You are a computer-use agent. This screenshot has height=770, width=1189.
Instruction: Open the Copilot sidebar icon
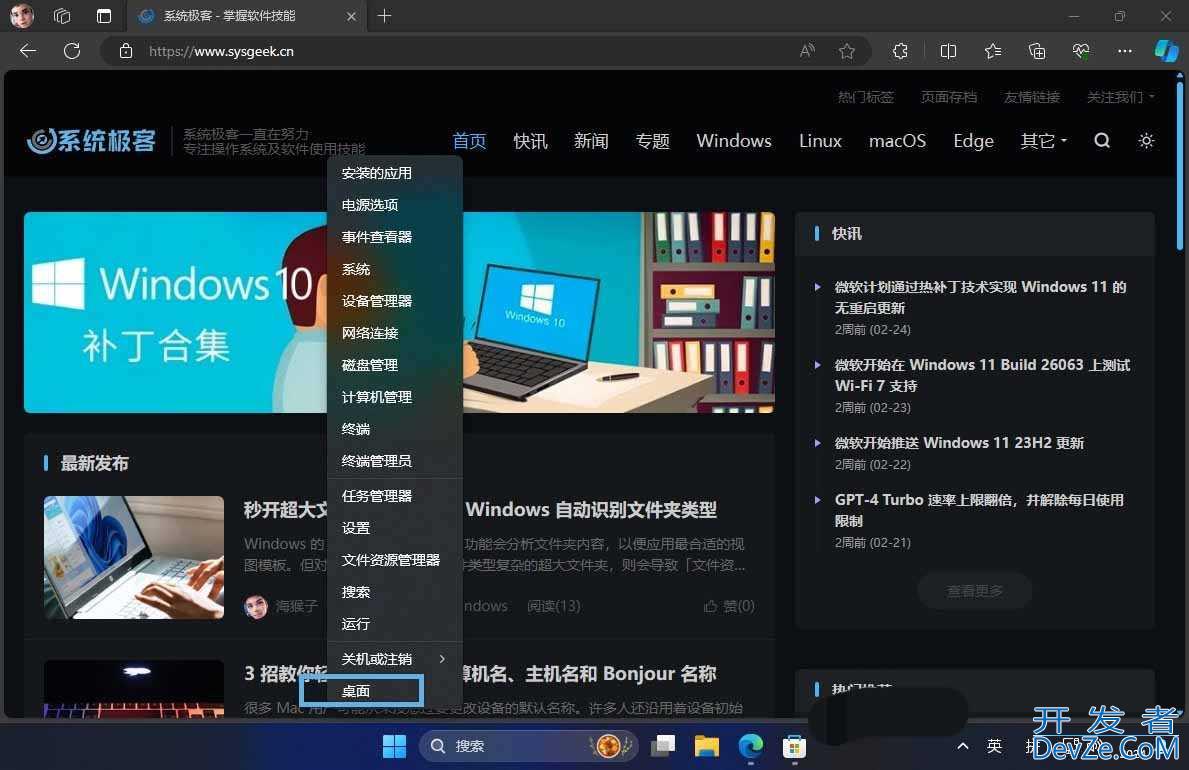point(1166,51)
